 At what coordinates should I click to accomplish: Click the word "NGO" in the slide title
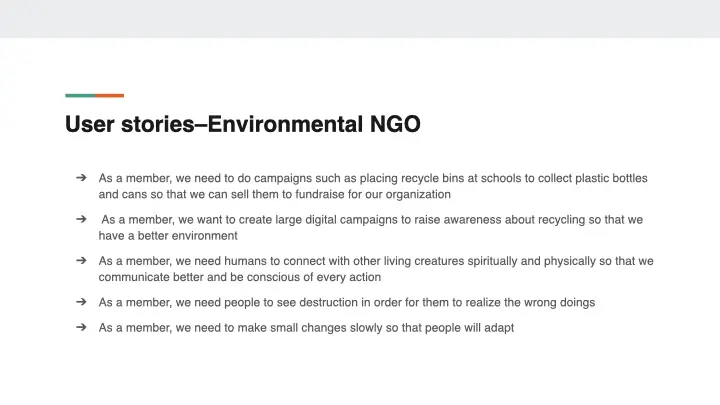[x=395, y=125]
